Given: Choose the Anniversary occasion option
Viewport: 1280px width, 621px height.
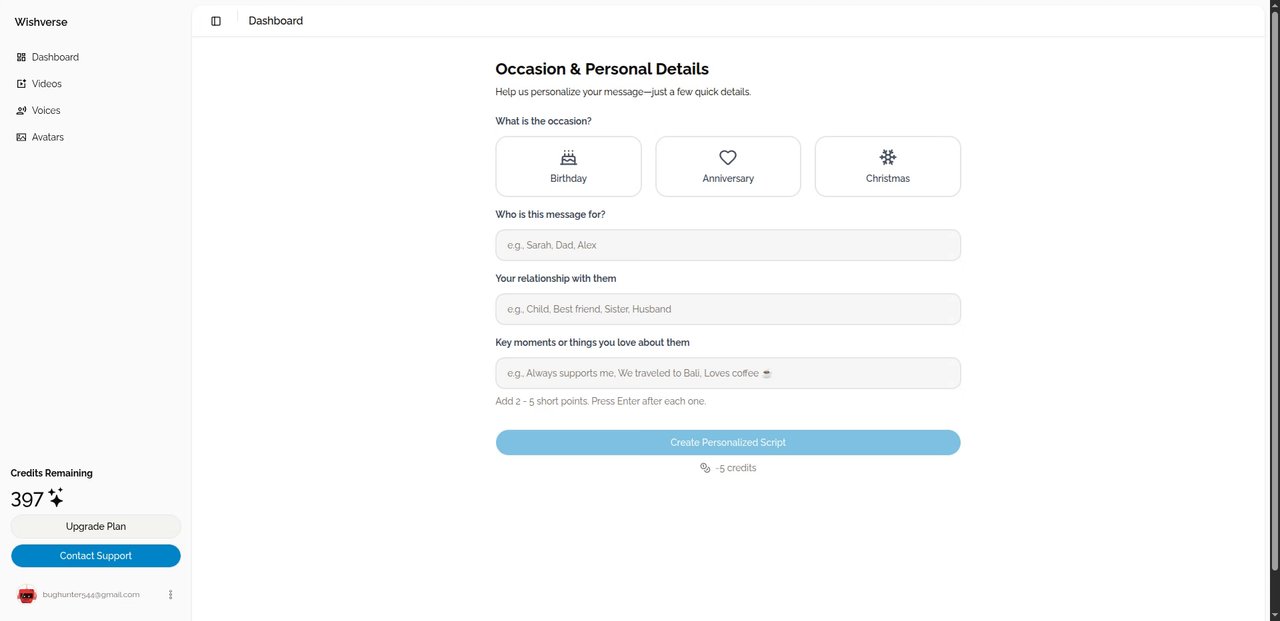Looking at the screenshot, I should click(x=728, y=167).
